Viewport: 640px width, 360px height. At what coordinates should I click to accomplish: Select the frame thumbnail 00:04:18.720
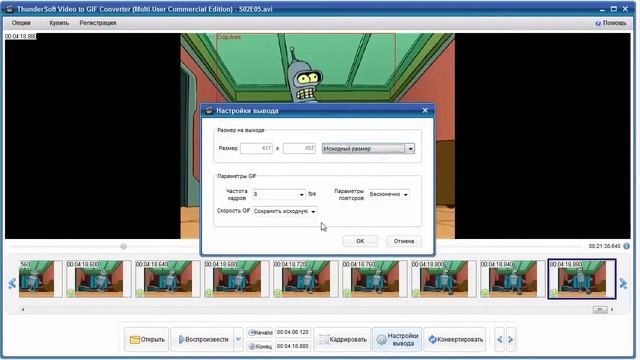click(305, 279)
